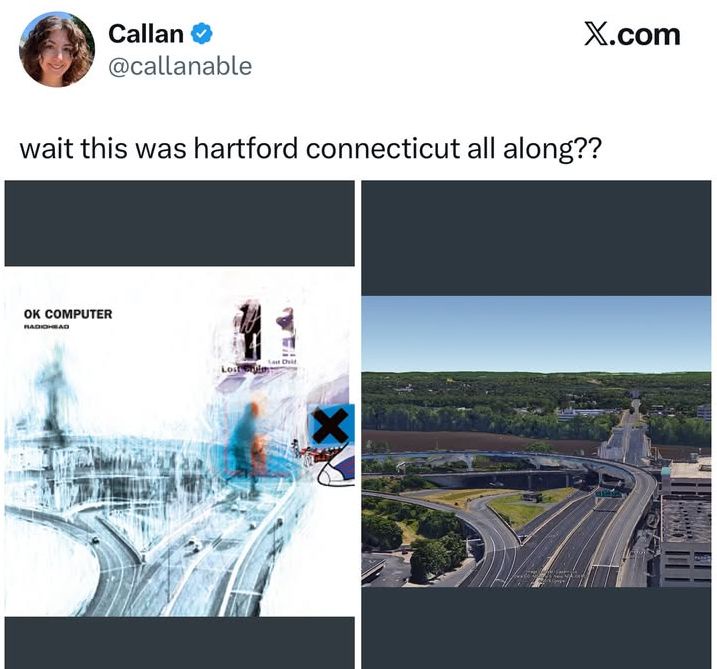The width and height of the screenshot is (717, 669).
Task: Click the blurry stick figure at left
Action: click(55, 391)
